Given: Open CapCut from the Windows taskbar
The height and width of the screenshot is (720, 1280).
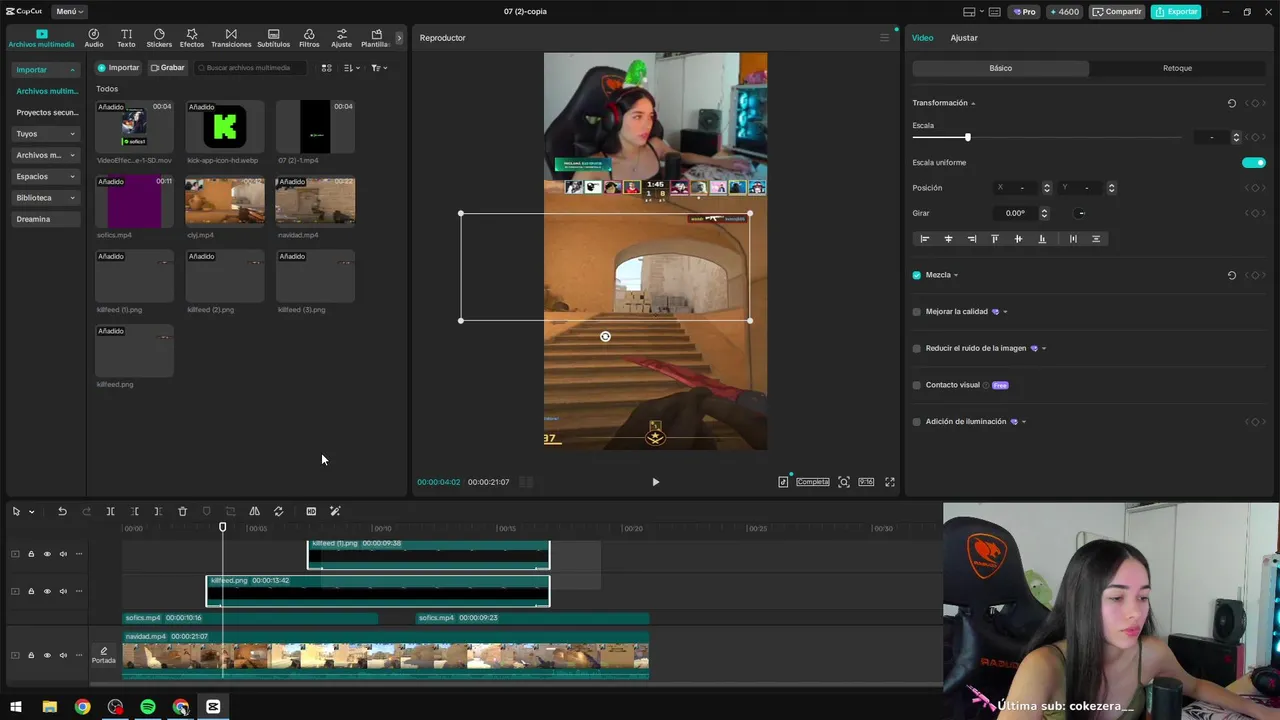Looking at the screenshot, I should (x=213, y=707).
